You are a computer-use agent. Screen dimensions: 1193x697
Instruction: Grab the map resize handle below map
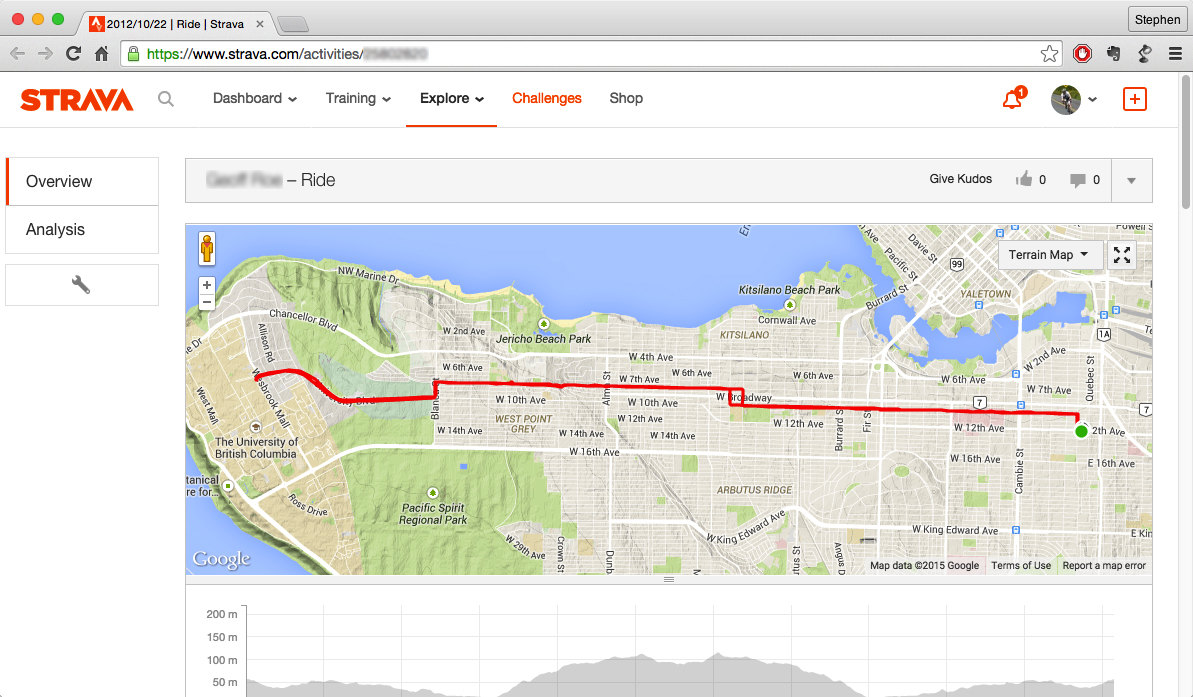pyautogui.click(x=669, y=580)
